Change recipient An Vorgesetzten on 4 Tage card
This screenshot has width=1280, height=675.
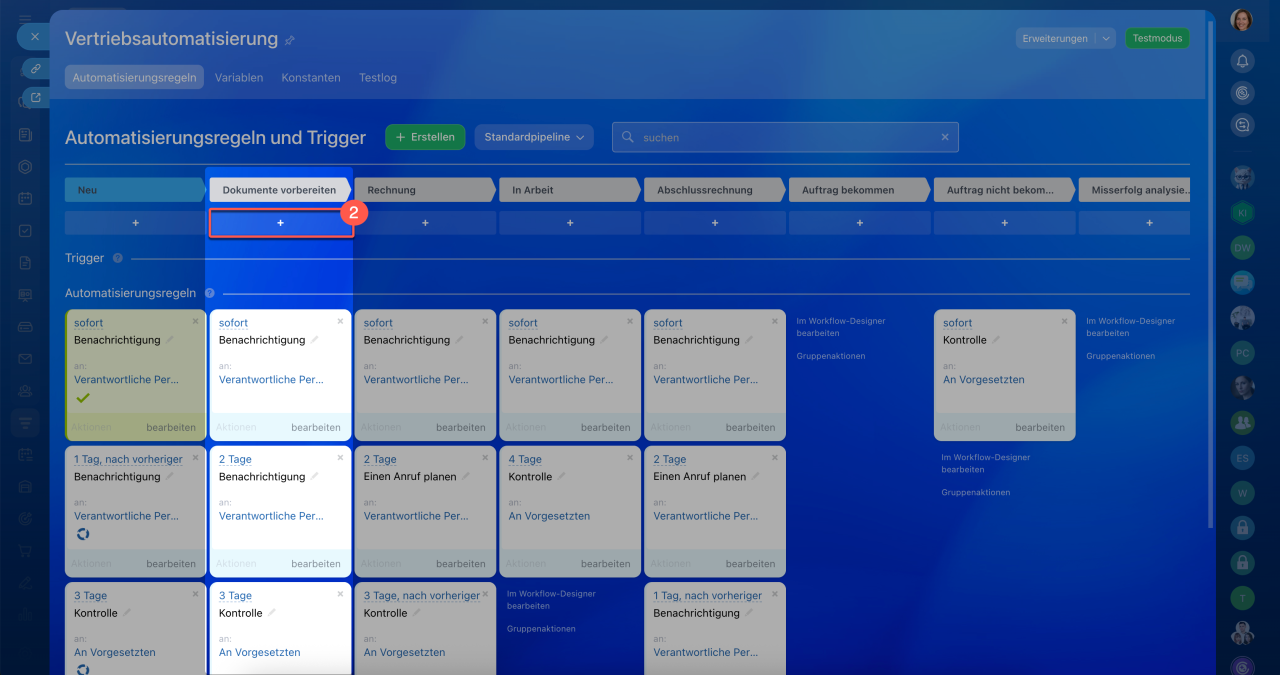[549, 516]
